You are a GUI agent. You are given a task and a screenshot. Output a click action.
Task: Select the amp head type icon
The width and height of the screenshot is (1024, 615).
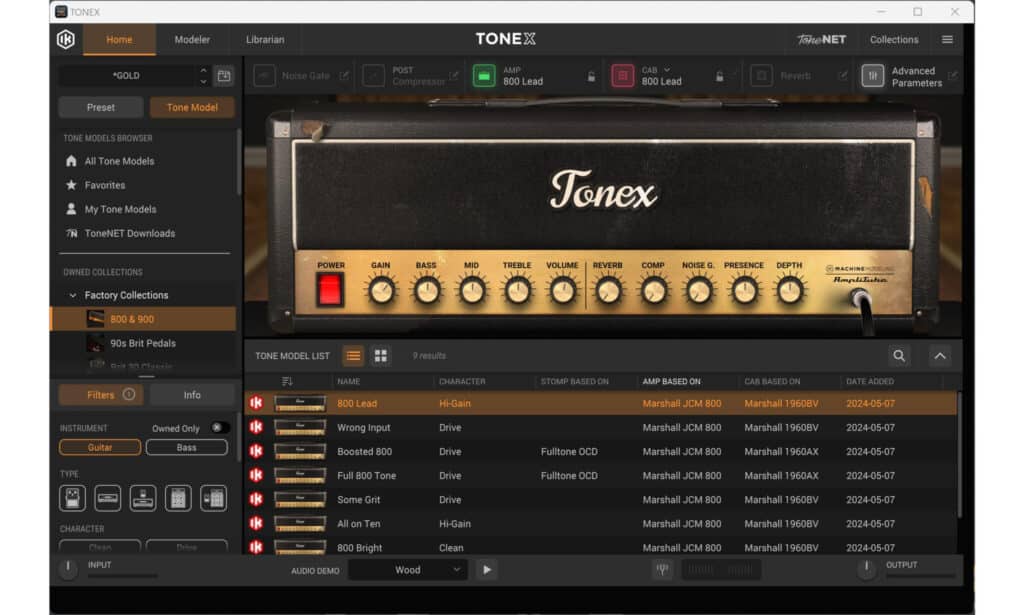click(x=108, y=499)
